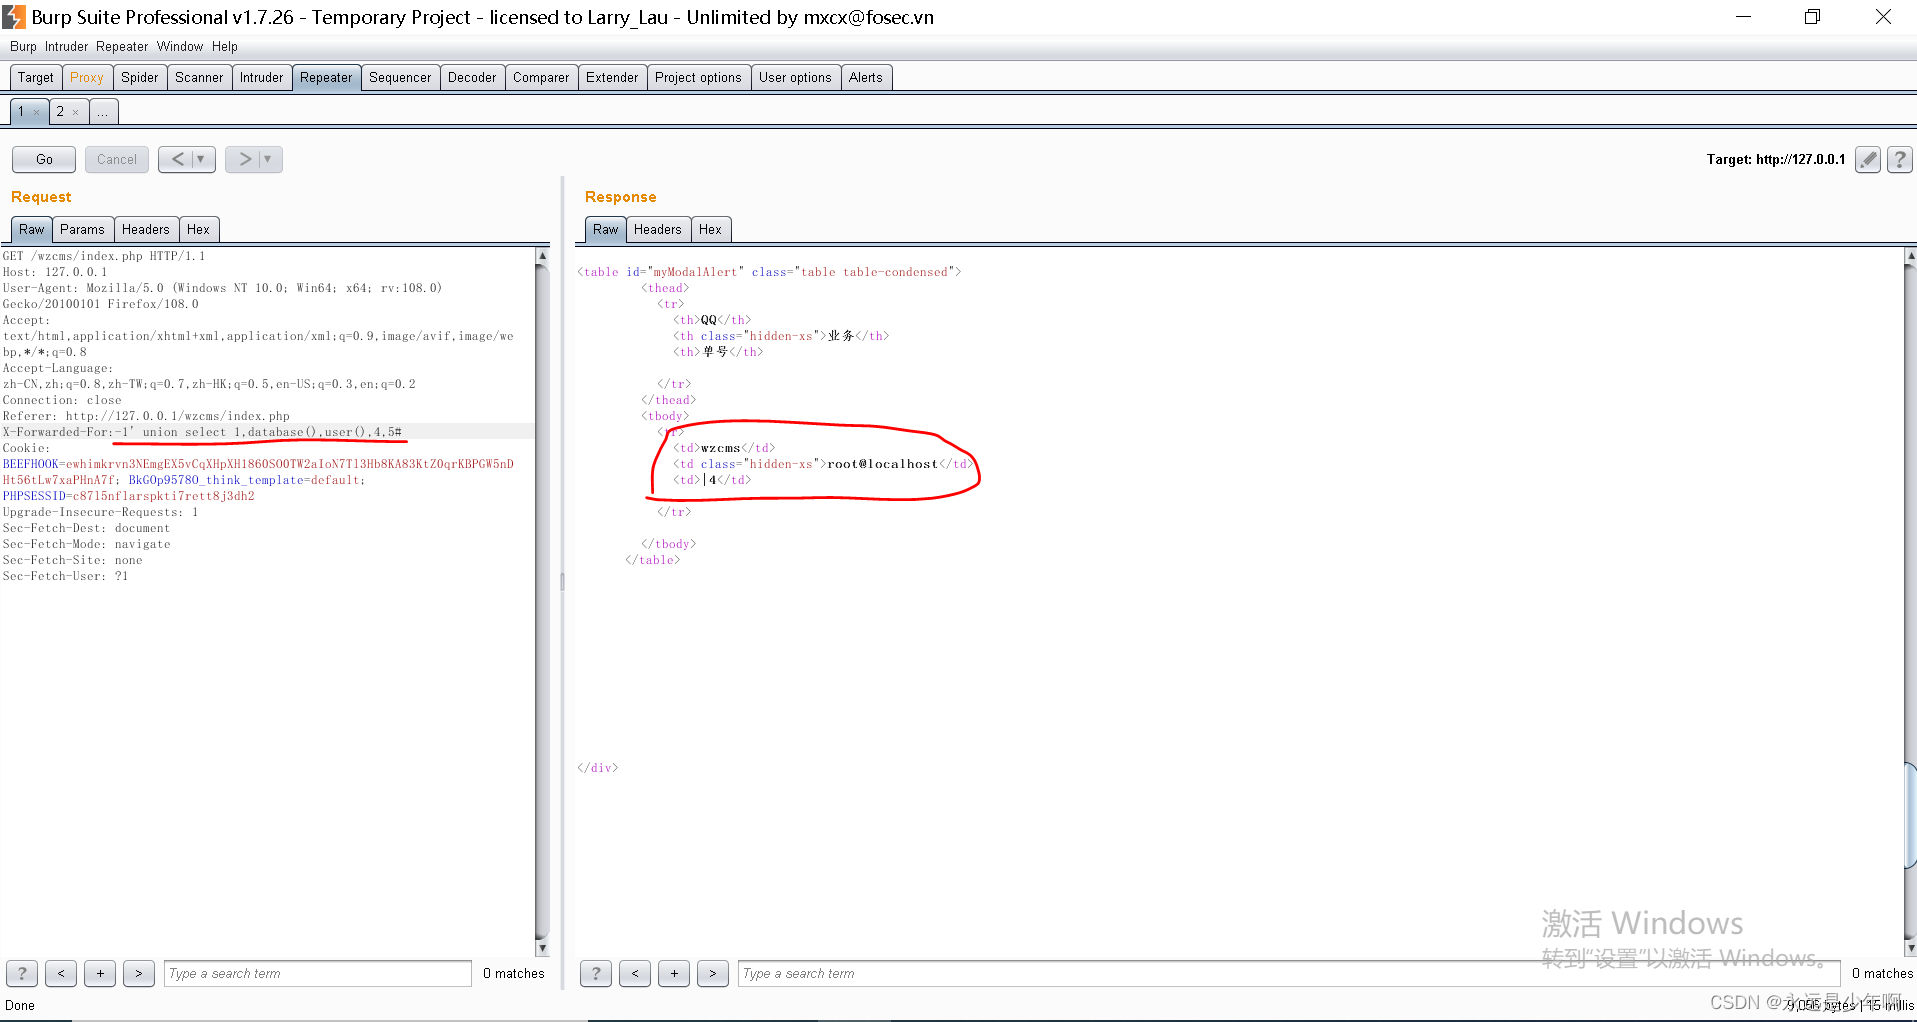Switch response view to Hex
The image size is (1917, 1022).
[x=711, y=230]
